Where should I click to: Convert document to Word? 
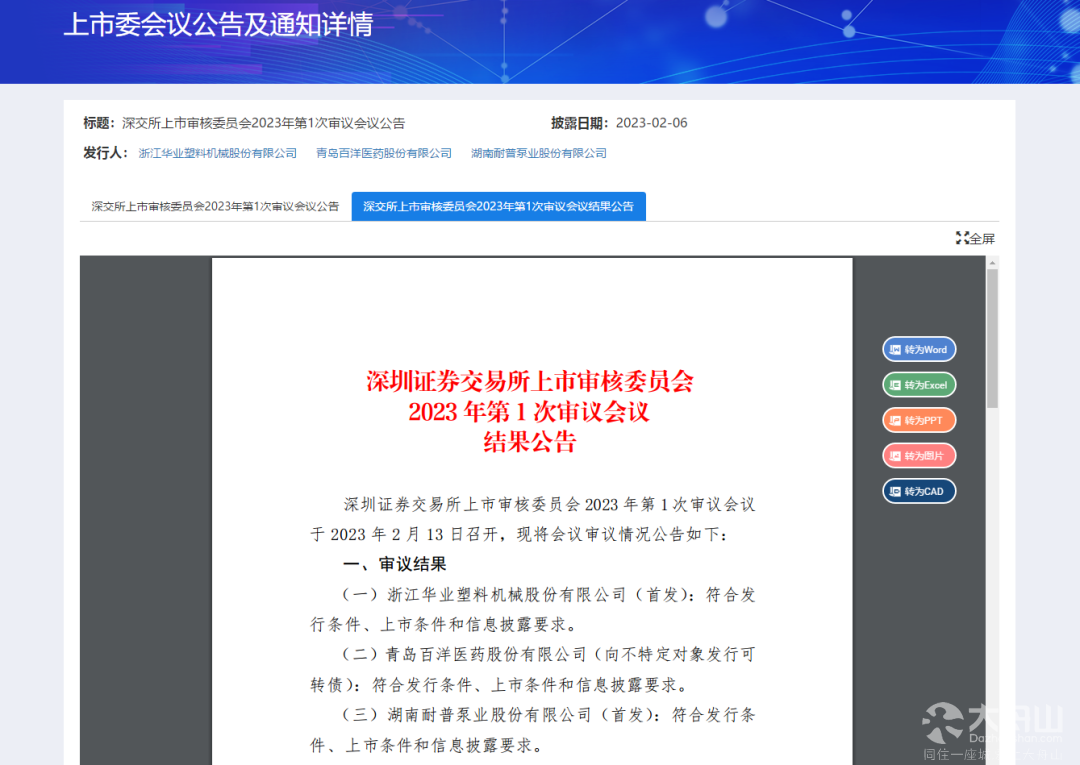tap(920, 350)
